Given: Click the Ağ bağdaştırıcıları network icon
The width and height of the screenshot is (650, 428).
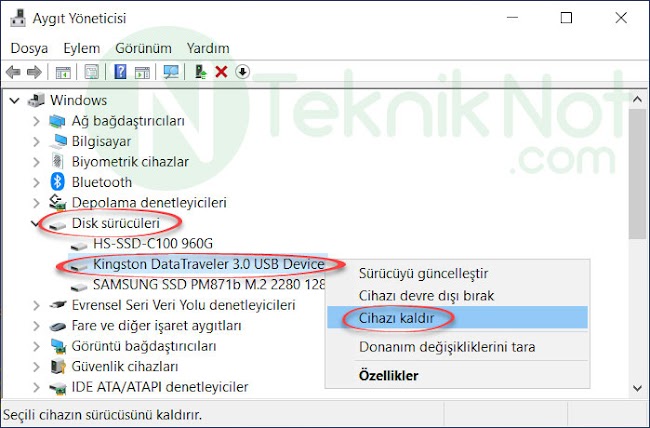Looking at the screenshot, I should pyautogui.click(x=57, y=121).
